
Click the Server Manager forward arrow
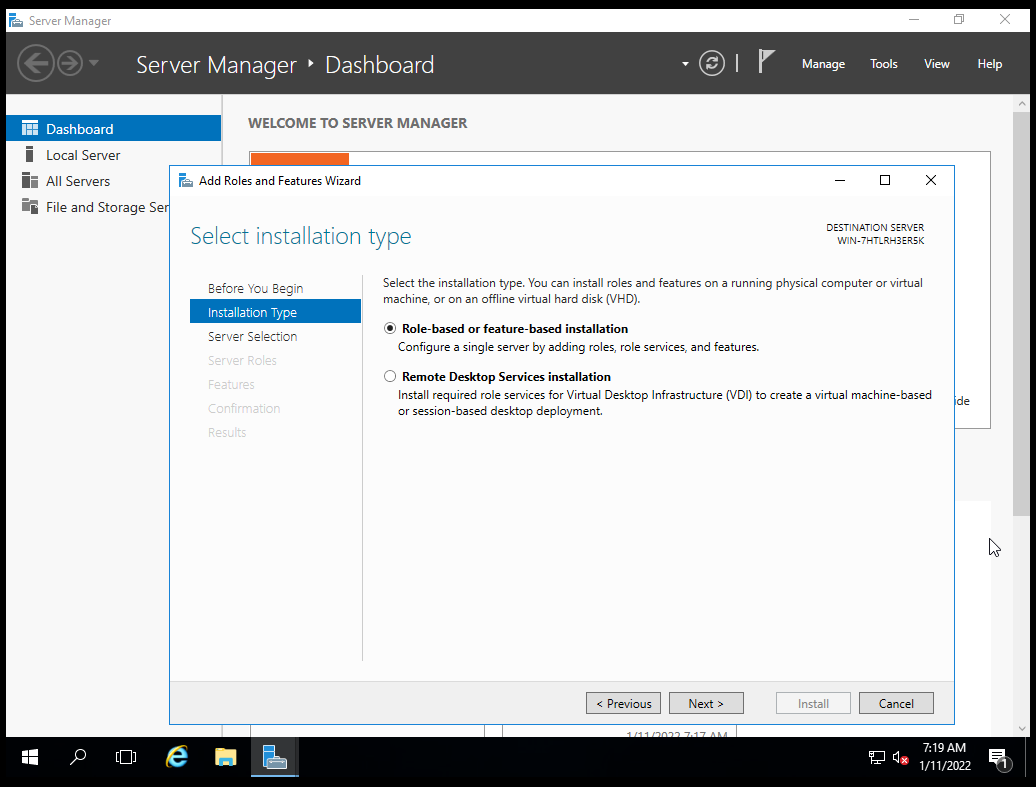pyautogui.click(x=69, y=63)
